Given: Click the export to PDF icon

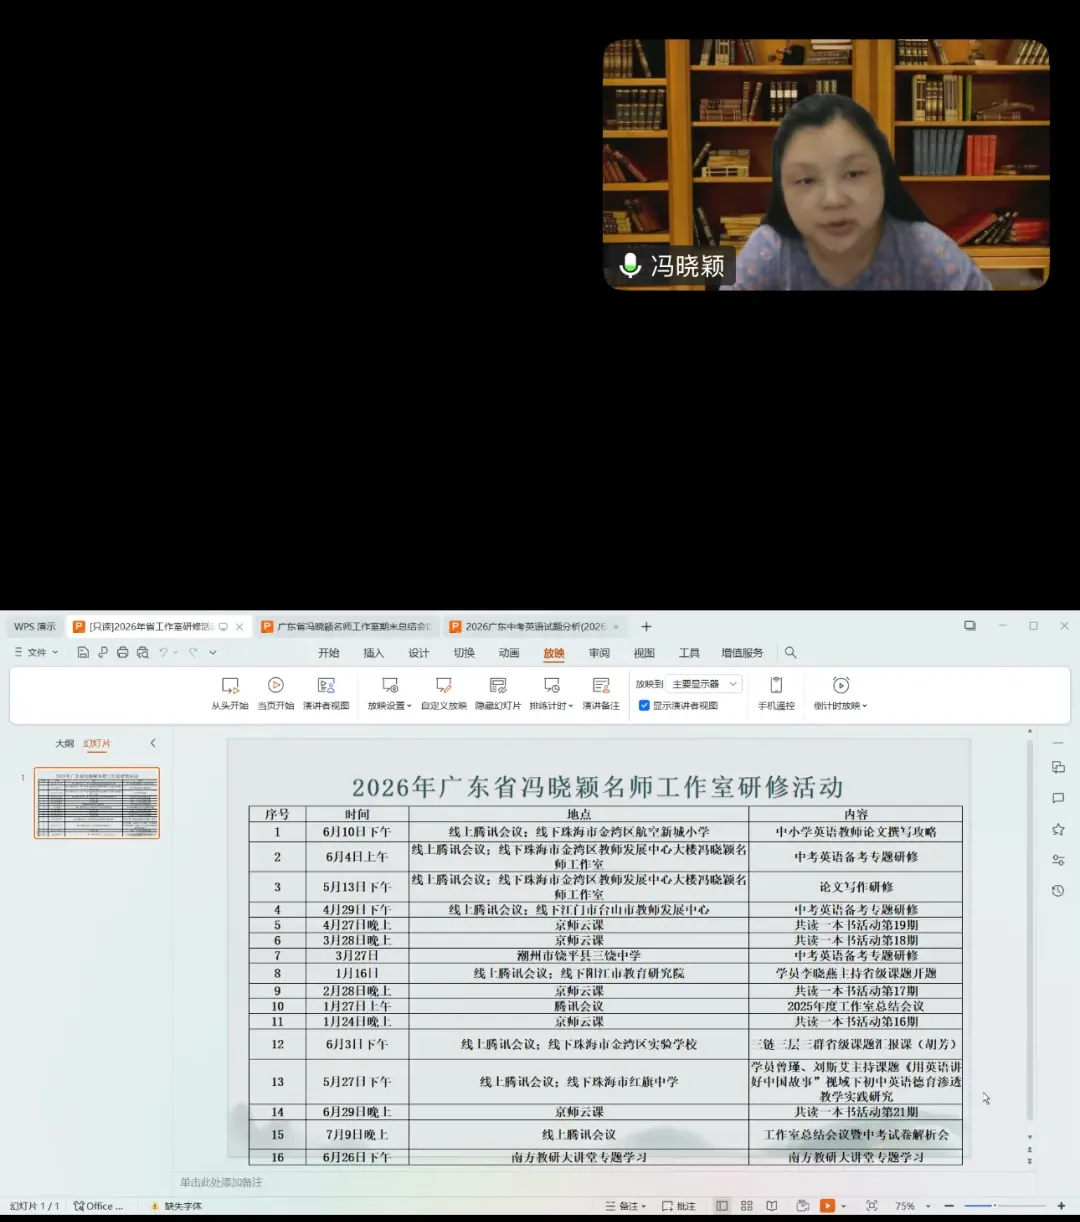Looking at the screenshot, I should pos(102,652).
